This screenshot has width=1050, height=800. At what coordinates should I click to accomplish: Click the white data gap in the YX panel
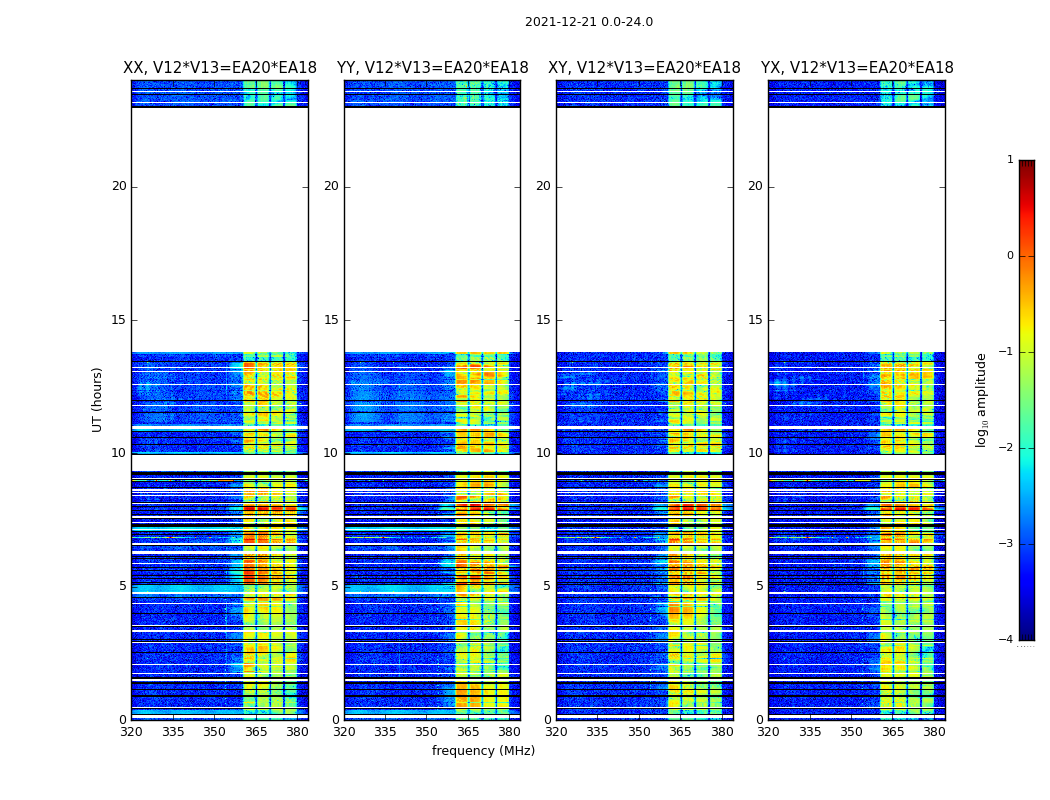click(857, 230)
